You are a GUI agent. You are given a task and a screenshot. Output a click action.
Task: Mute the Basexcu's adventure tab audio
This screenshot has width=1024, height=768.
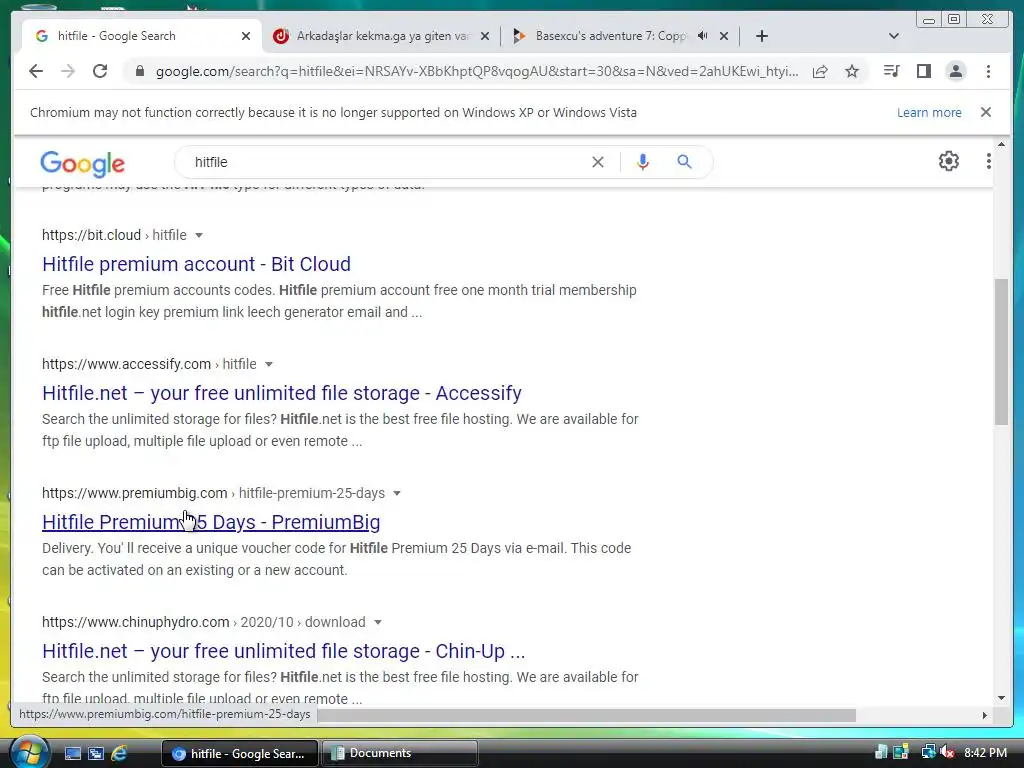(703, 36)
